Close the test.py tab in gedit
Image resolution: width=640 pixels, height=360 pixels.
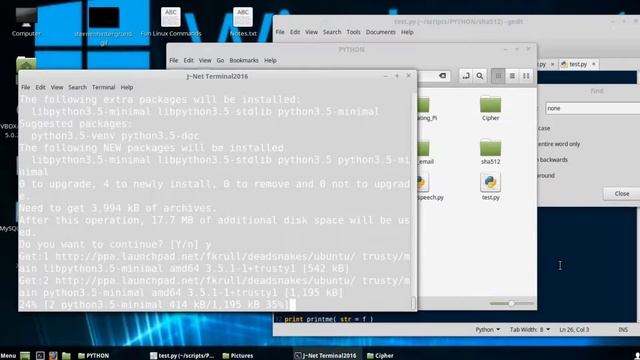tap(593, 64)
